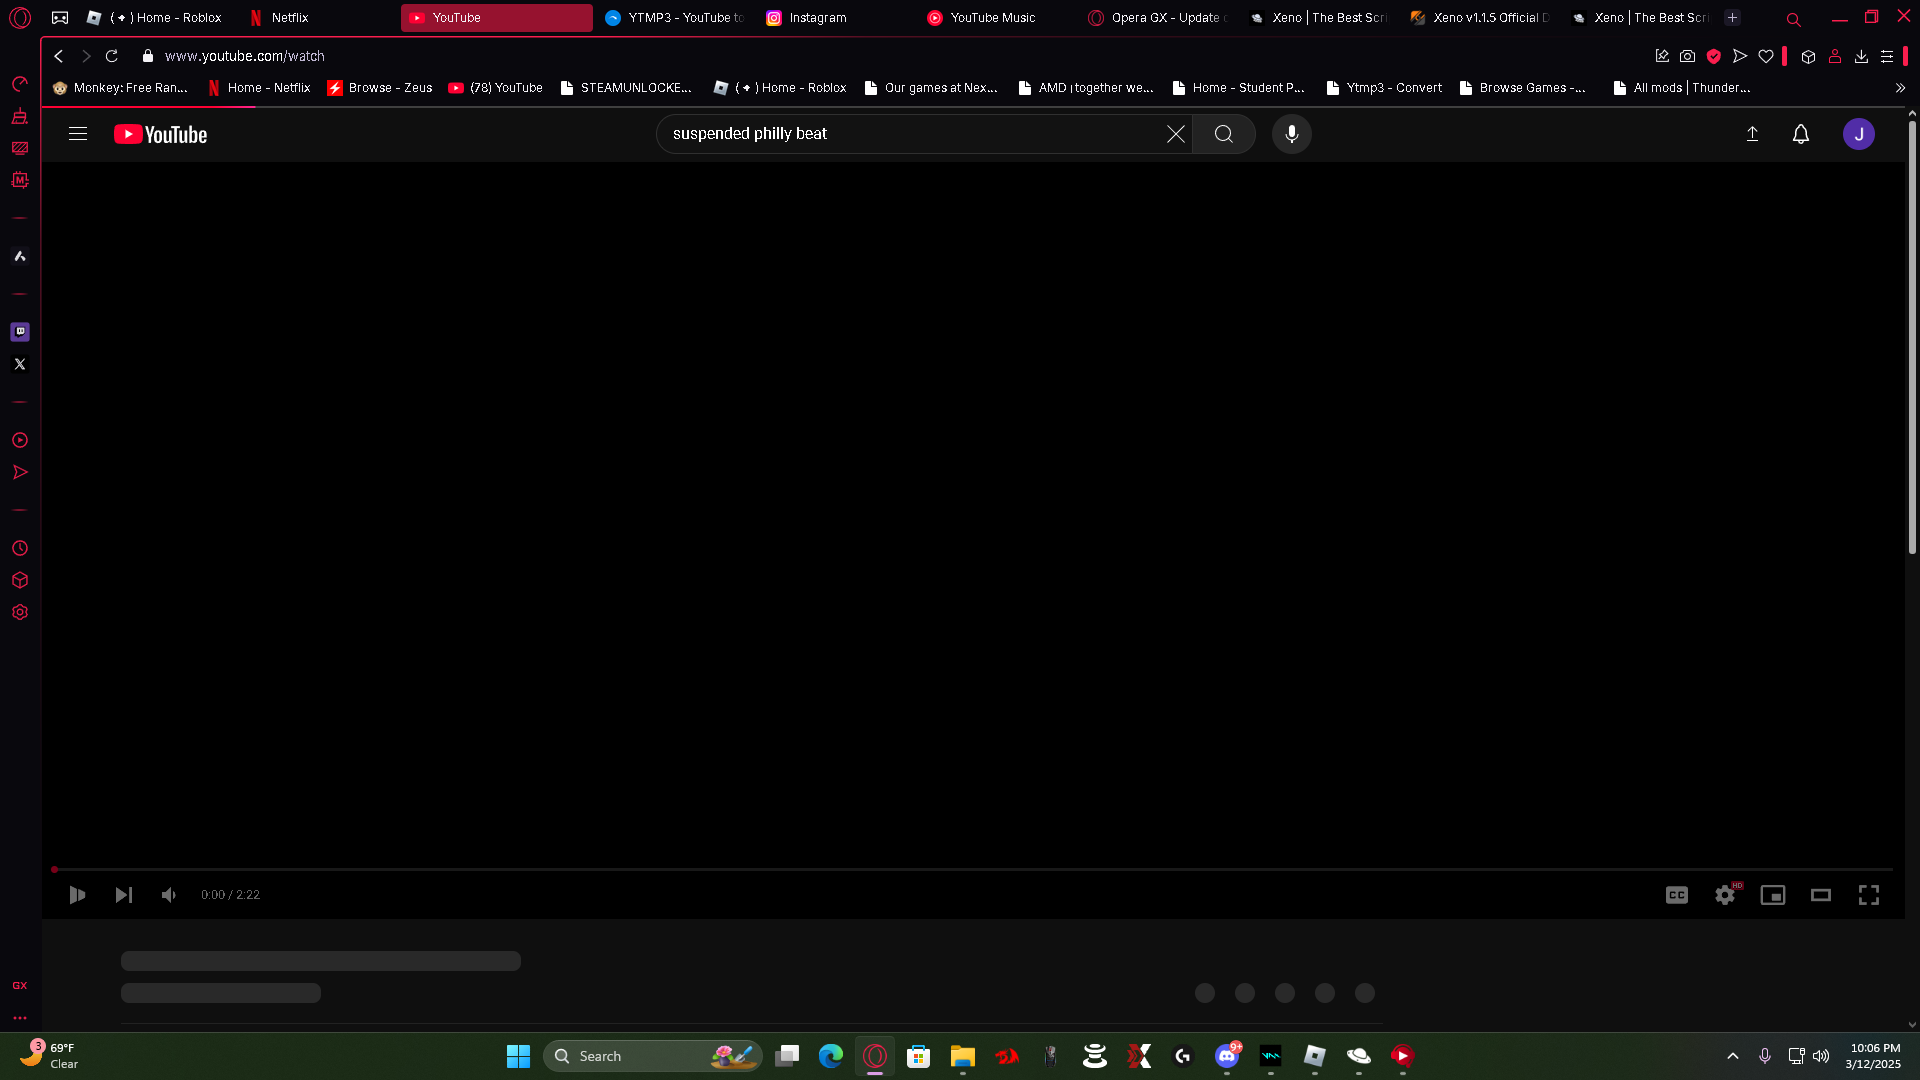Image resolution: width=1920 pixels, height=1080 pixels.
Task: Open the Ytmp3 - Convert bookmark
Action: coord(1384,88)
